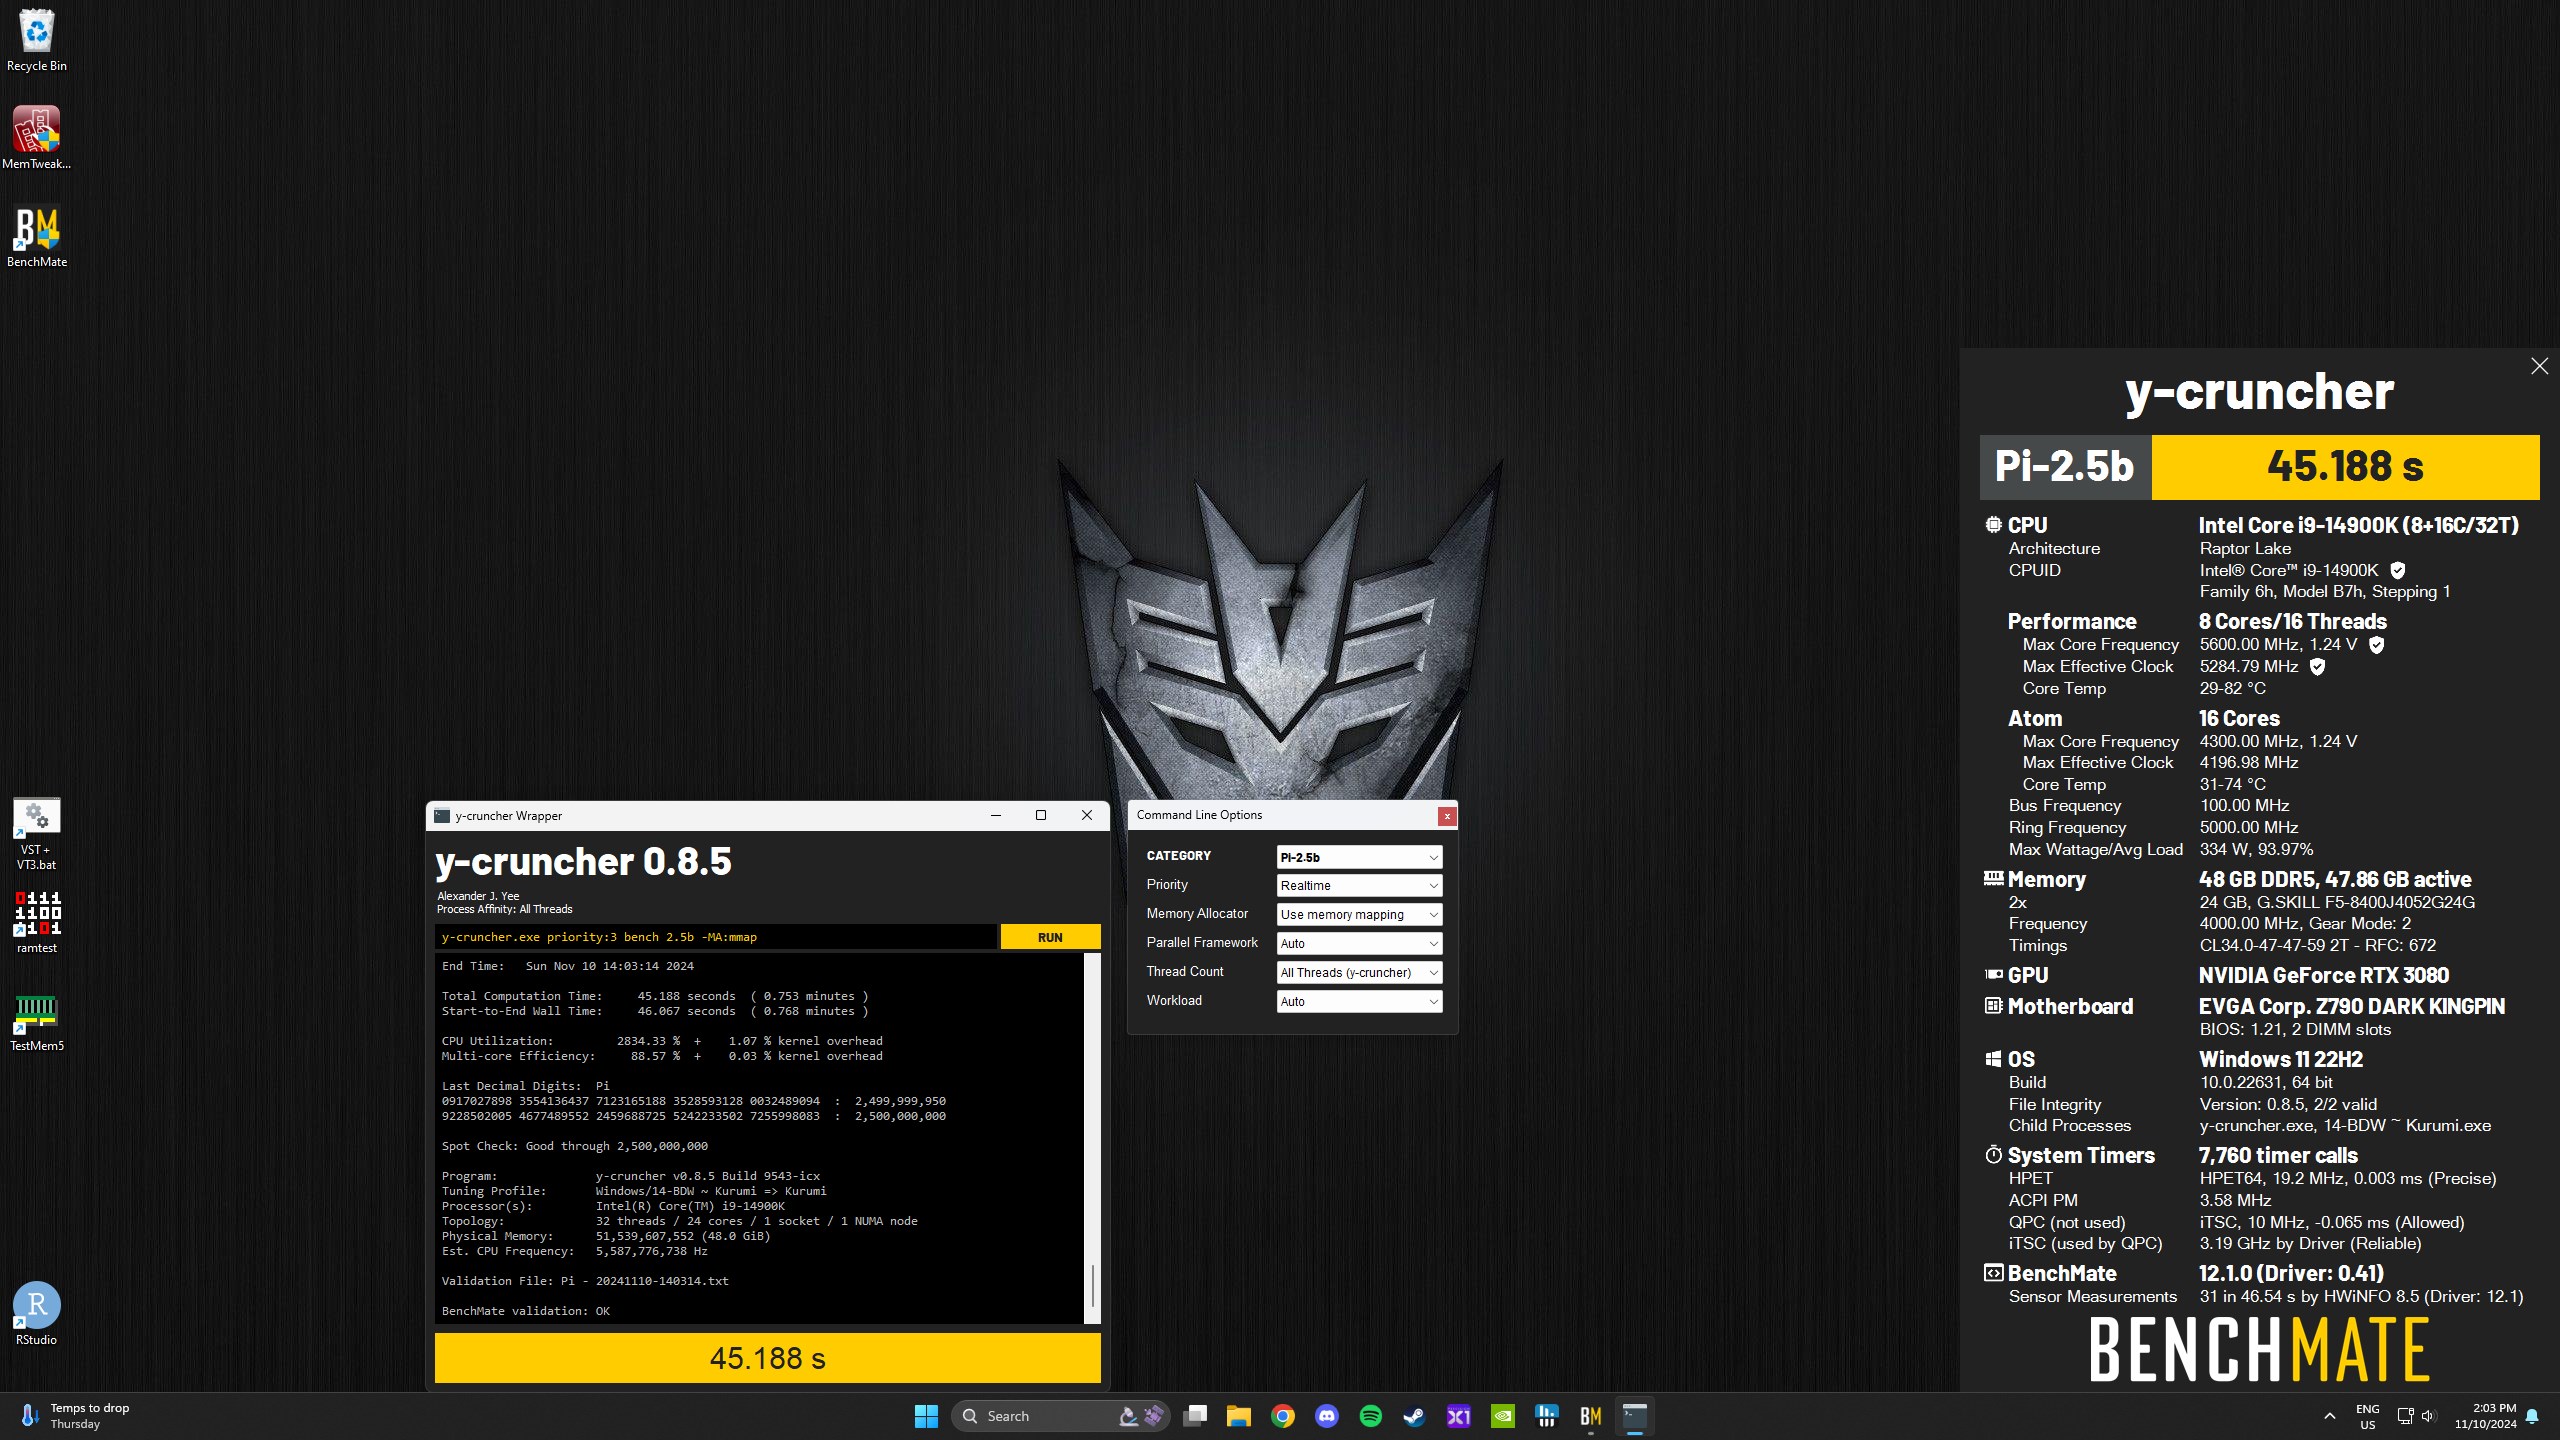Click the yellow 45.188 s result bar
Viewport: 2560px width, 1440px height.
tap(768, 1358)
